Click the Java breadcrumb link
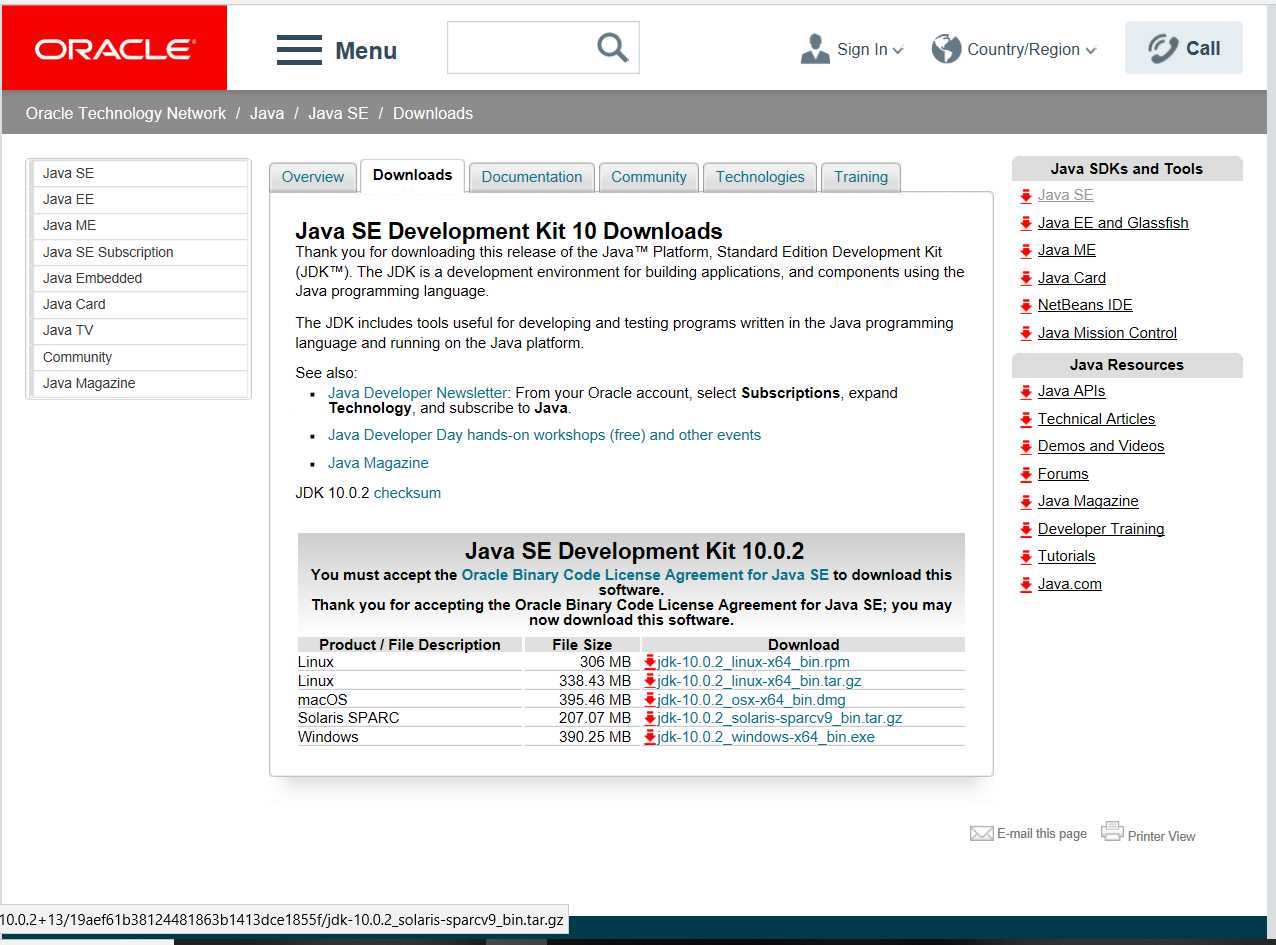Viewport: 1276px width, 945px height. point(267,113)
